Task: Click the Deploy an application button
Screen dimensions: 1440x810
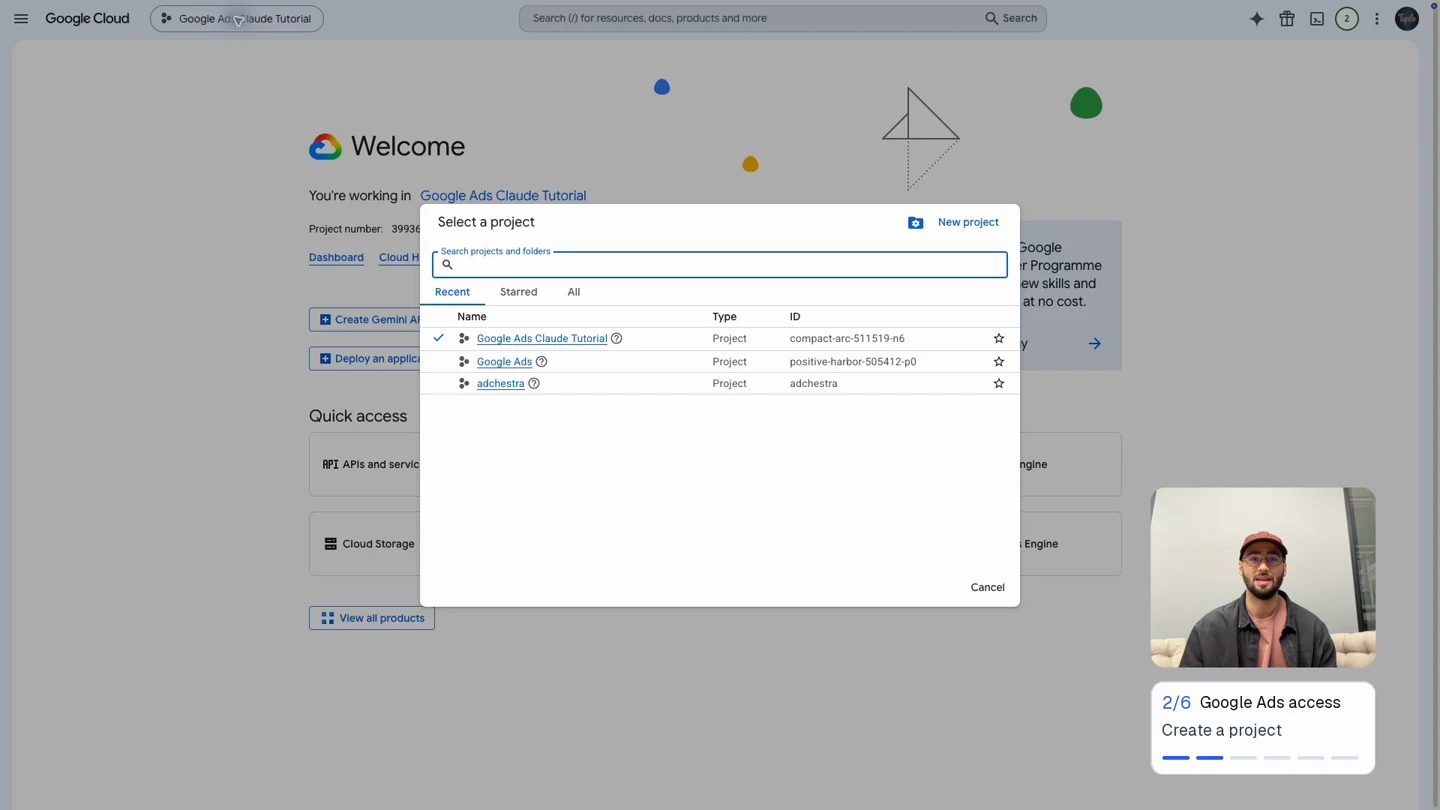Action: click(x=365, y=358)
